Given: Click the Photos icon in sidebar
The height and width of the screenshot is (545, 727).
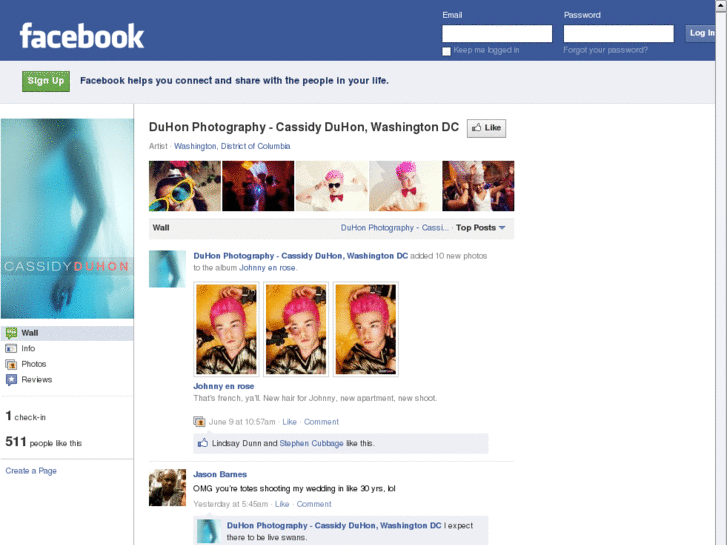Looking at the screenshot, I should coord(11,364).
